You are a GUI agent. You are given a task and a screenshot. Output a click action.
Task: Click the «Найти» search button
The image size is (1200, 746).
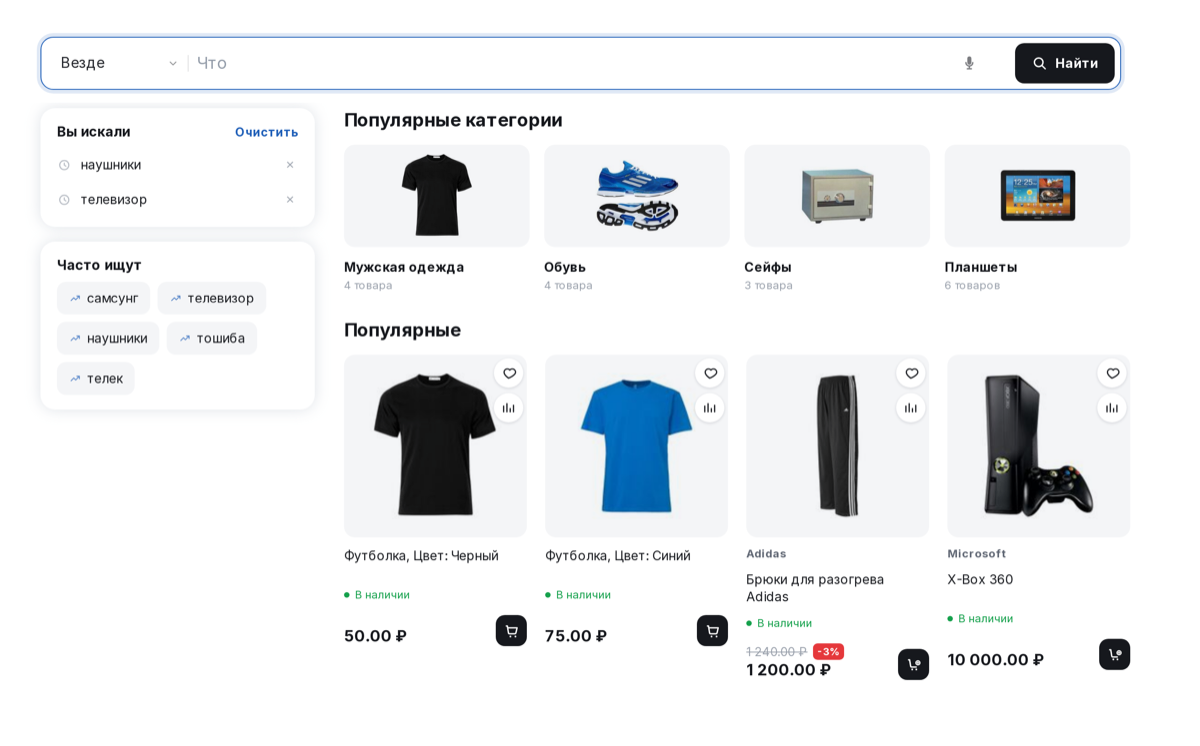point(1064,63)
